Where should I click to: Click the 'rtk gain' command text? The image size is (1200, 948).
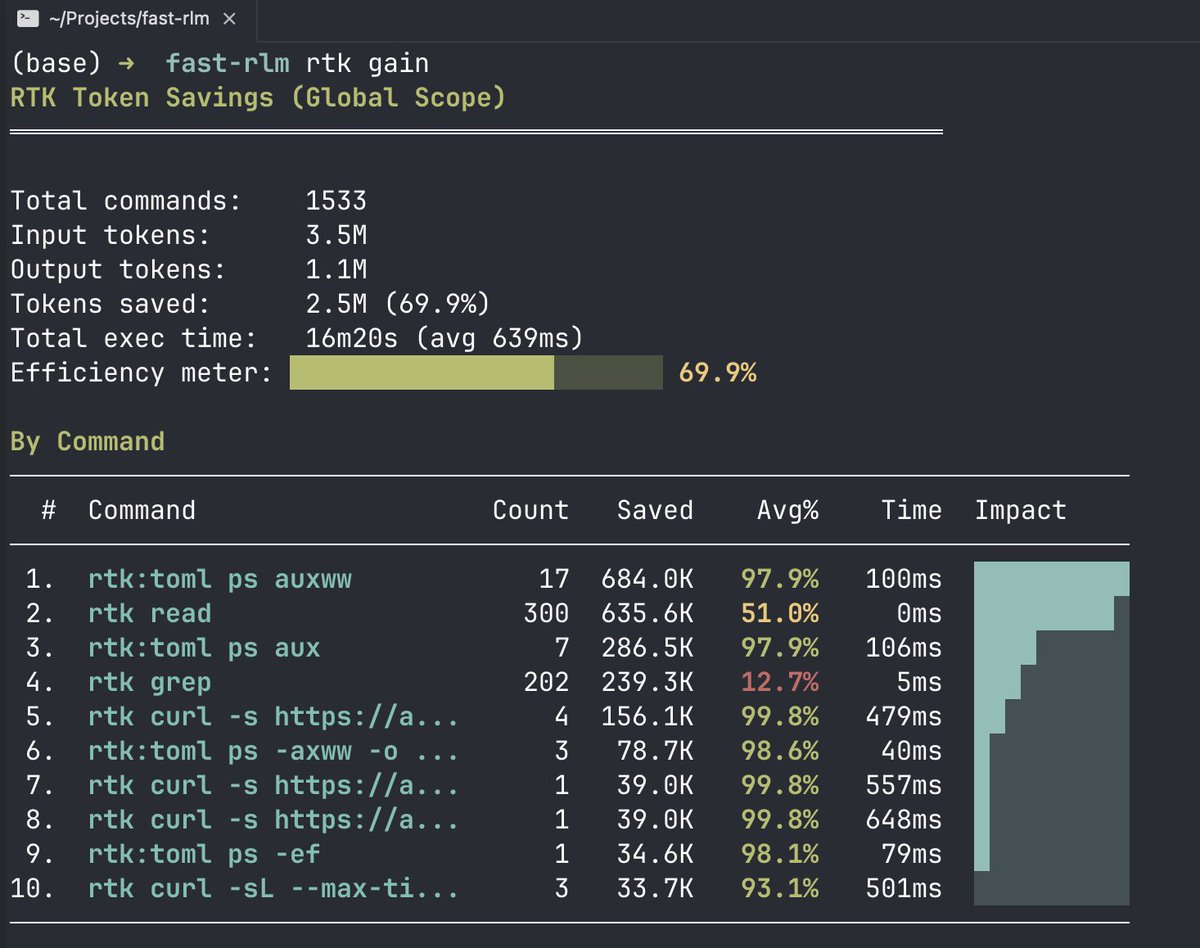pos(367,64)
